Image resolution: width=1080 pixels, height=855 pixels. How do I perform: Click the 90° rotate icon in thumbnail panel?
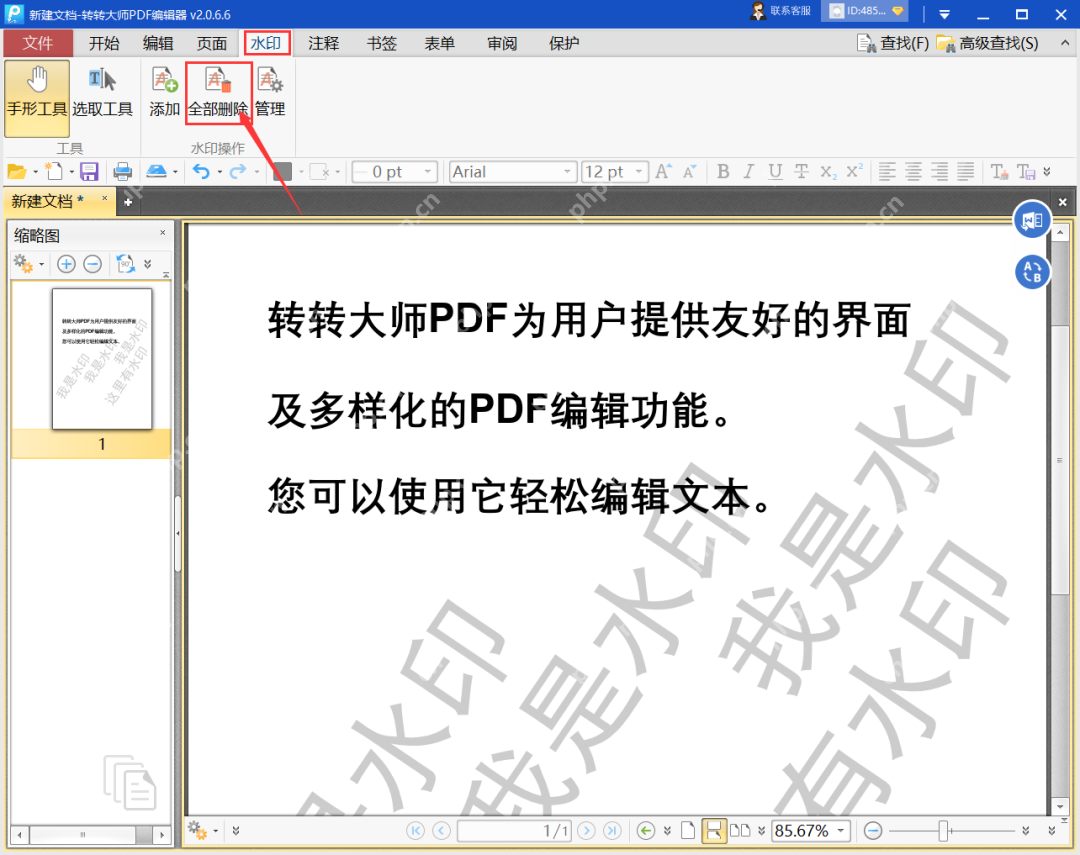(x=124, y=263)
